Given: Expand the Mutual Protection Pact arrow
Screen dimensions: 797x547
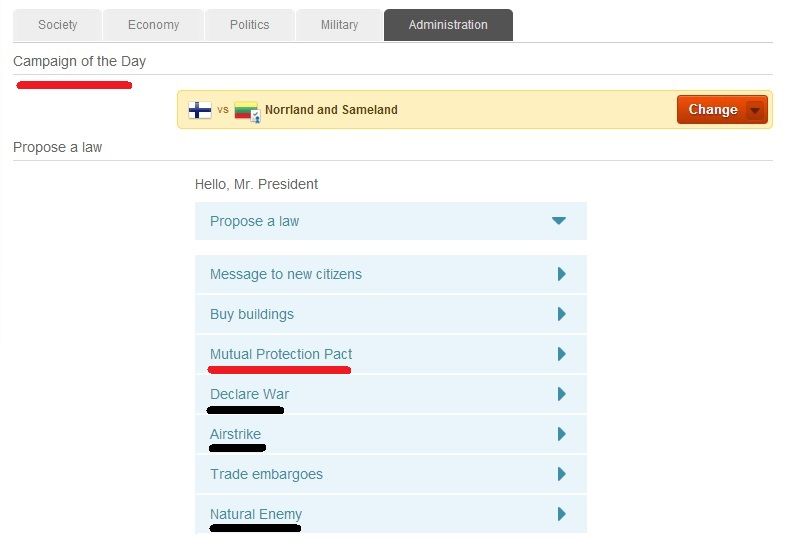Looking at the screenshot, I should click(x=562, y=354).
